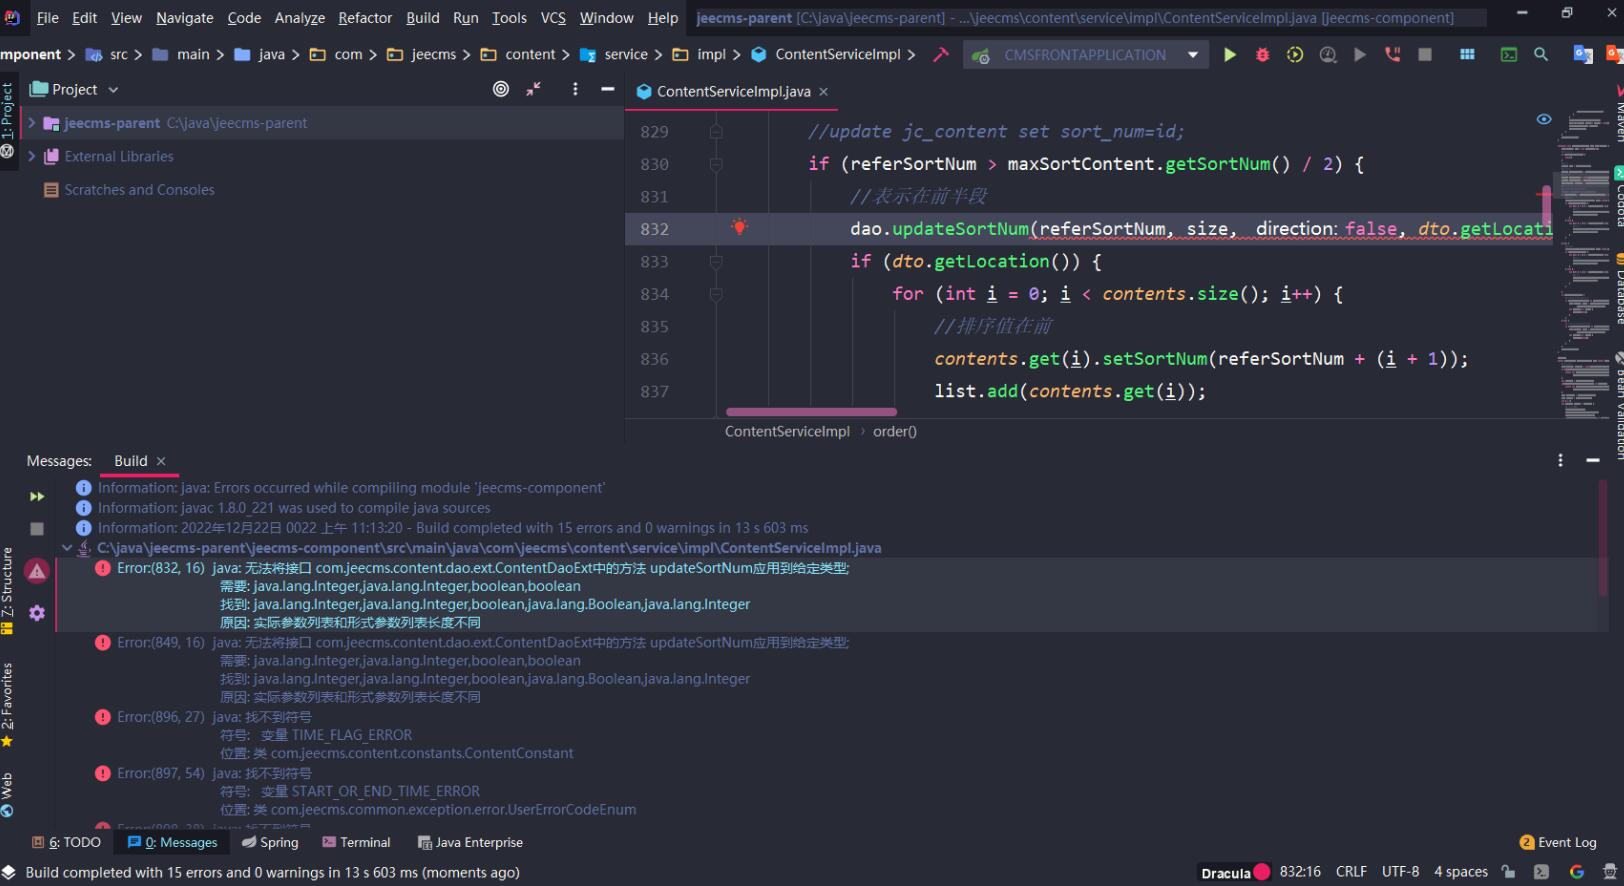Open Search Everywhere magnifier icon

1541,55
